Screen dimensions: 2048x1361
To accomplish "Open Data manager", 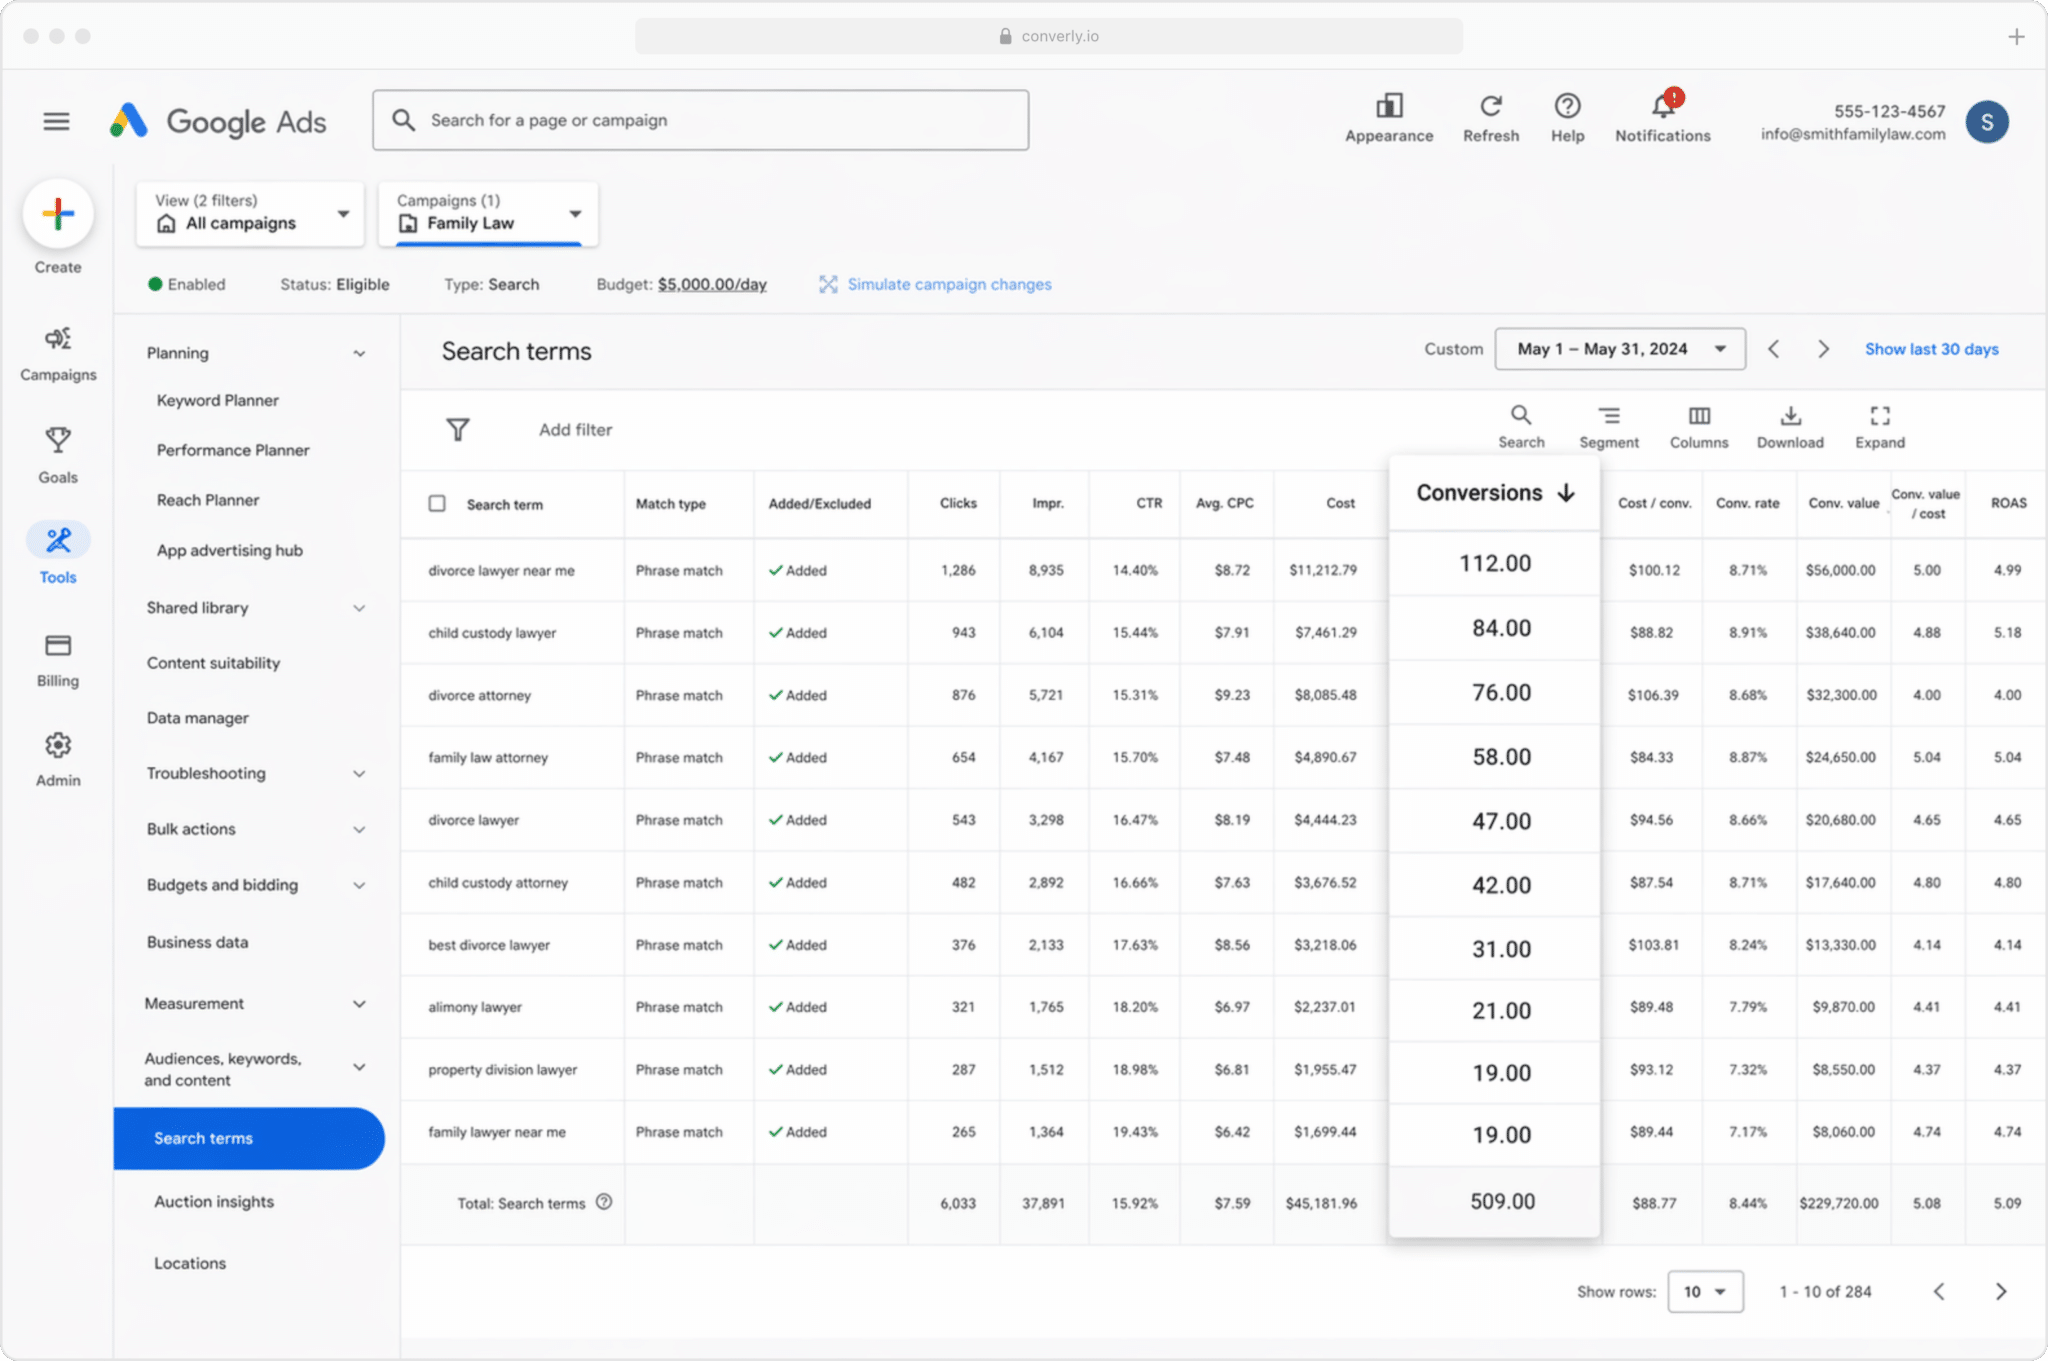I will (198, 718).
